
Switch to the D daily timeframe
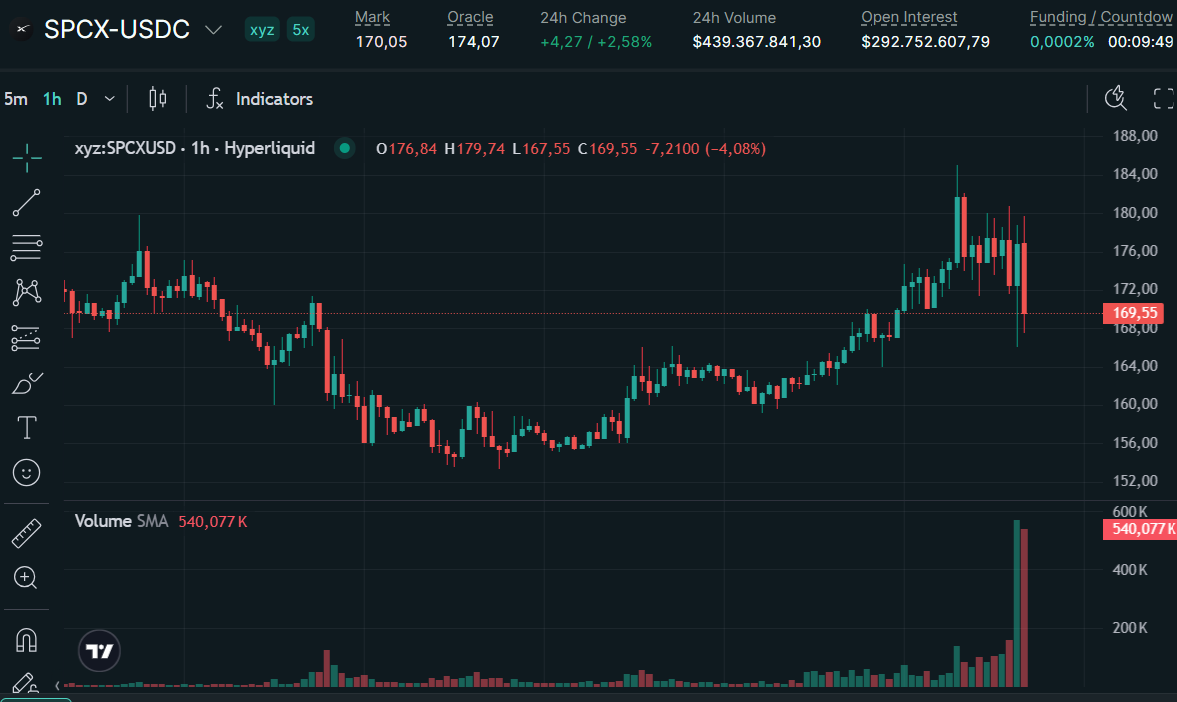tap(82, 99)
